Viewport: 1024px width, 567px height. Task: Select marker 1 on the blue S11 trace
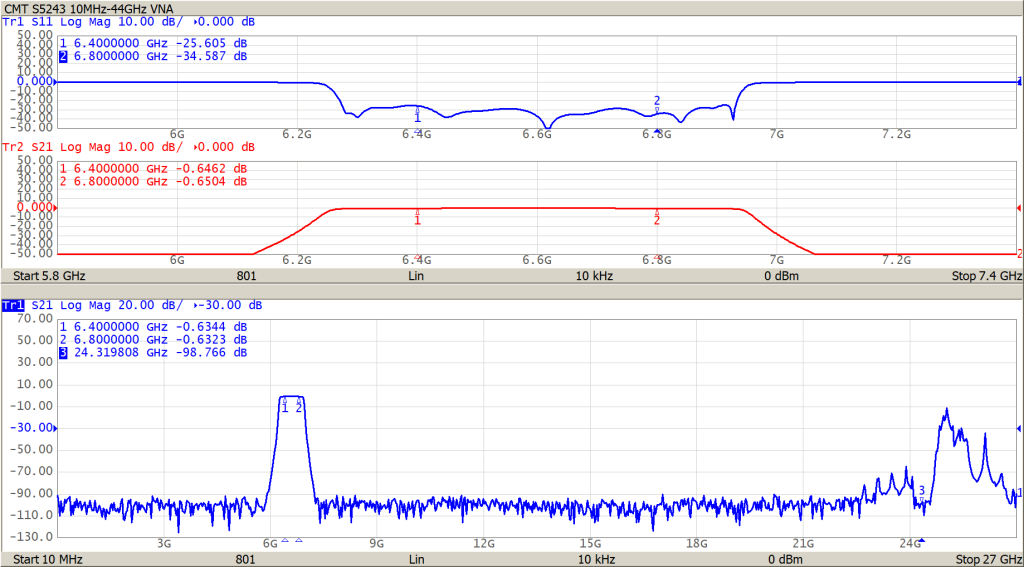[417, 118]
